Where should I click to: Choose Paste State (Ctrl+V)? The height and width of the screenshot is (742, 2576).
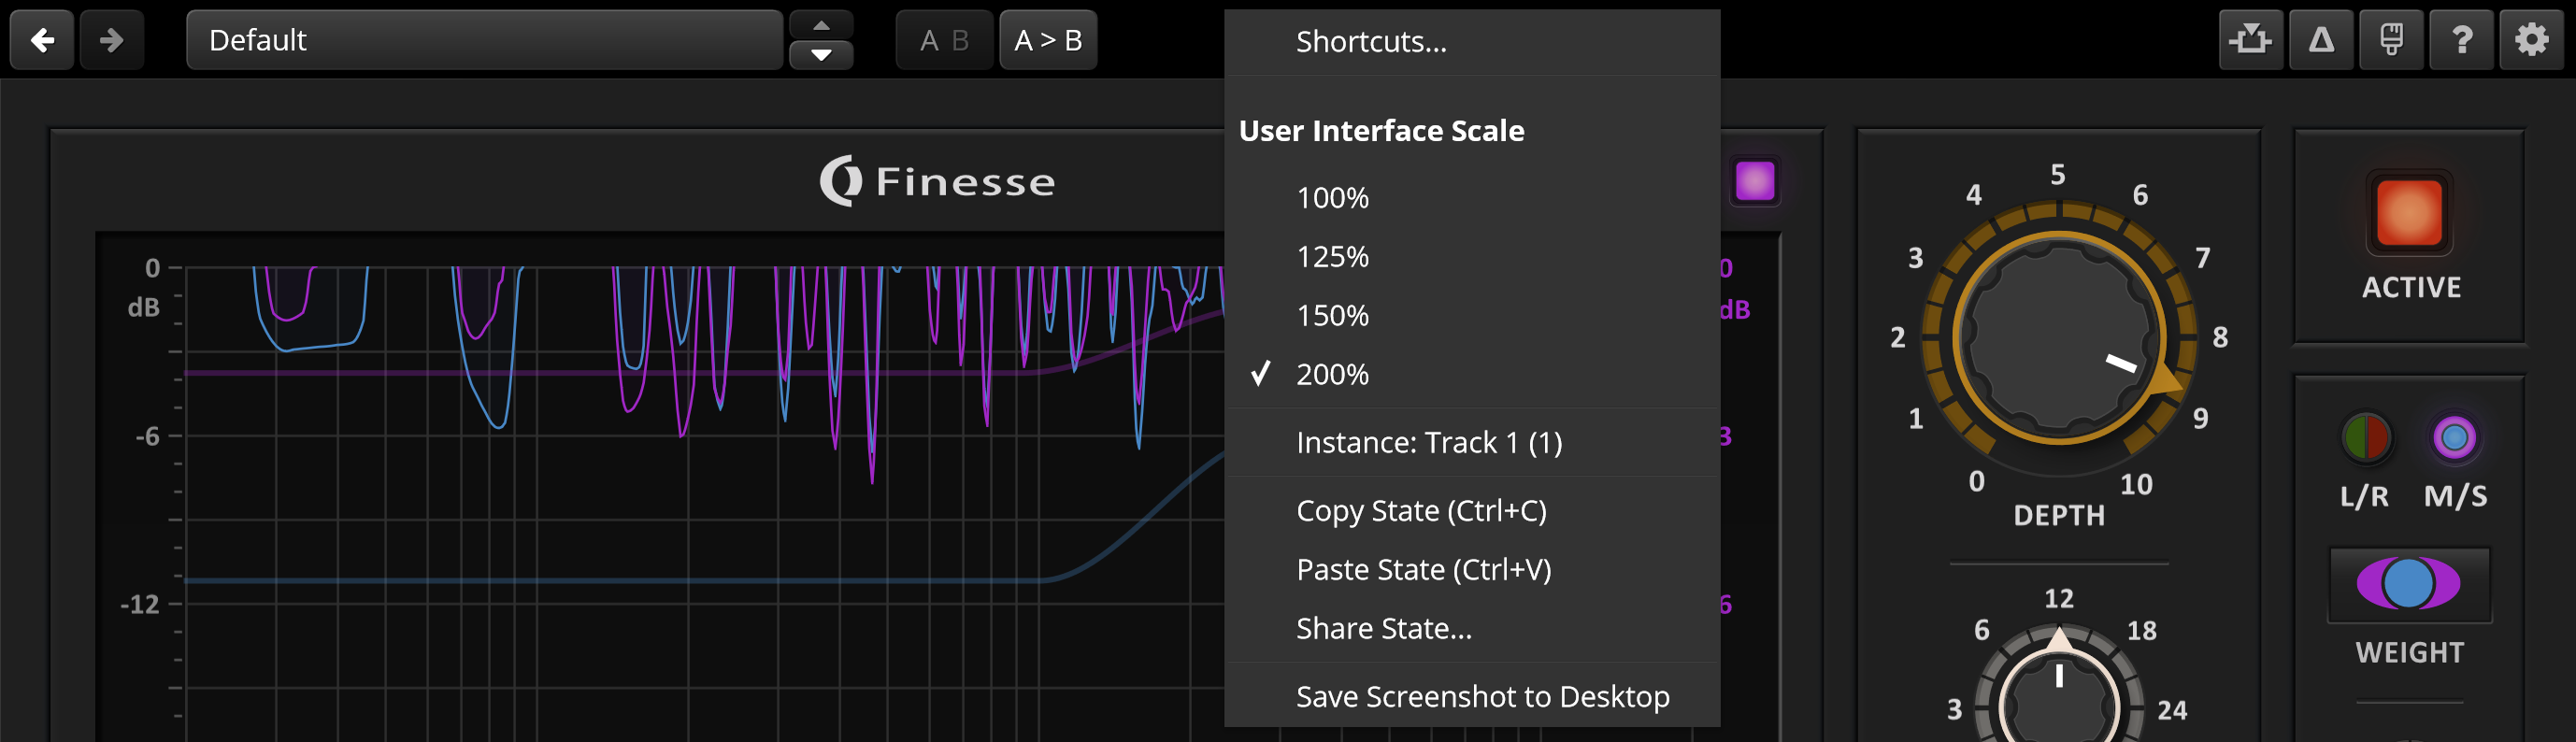tap(1472, 570)
